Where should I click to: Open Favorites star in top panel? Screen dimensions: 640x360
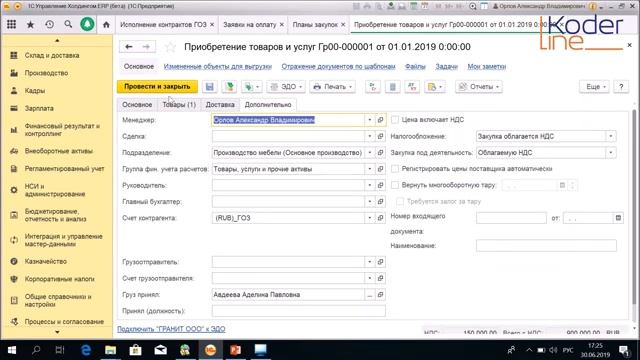tap(30, 24)
